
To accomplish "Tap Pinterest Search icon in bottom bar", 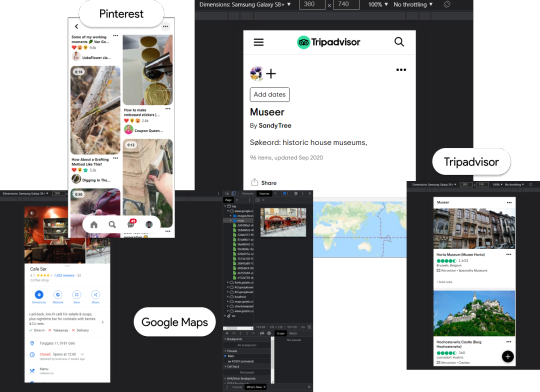I will tap(112, 225).
